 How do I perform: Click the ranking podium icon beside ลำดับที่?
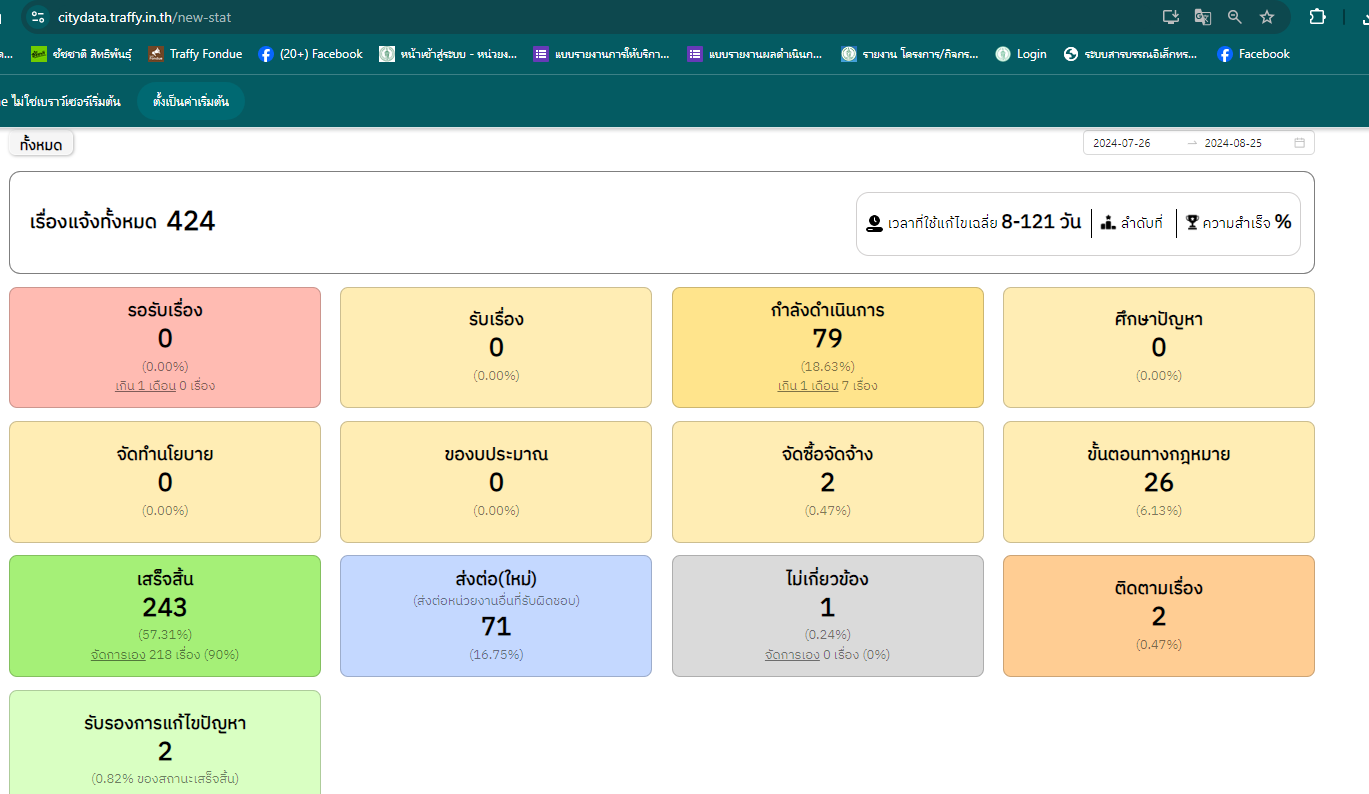[x=1108, y=223]
